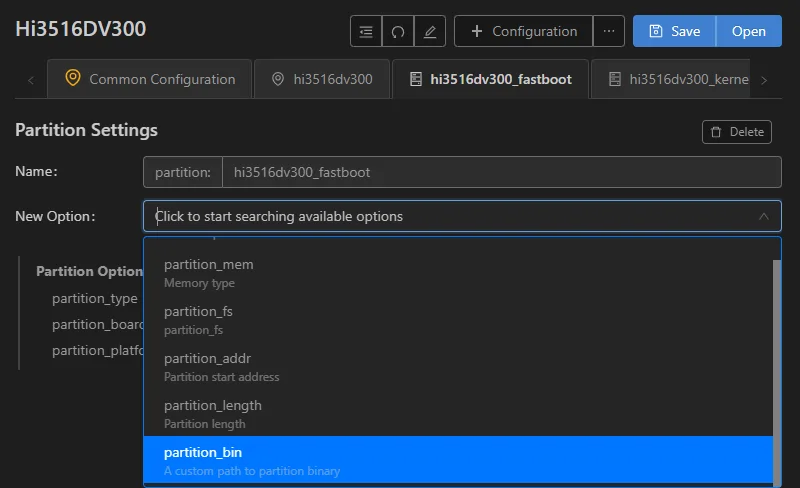
Task: Open the three-dots more options button
Action: 609,32
